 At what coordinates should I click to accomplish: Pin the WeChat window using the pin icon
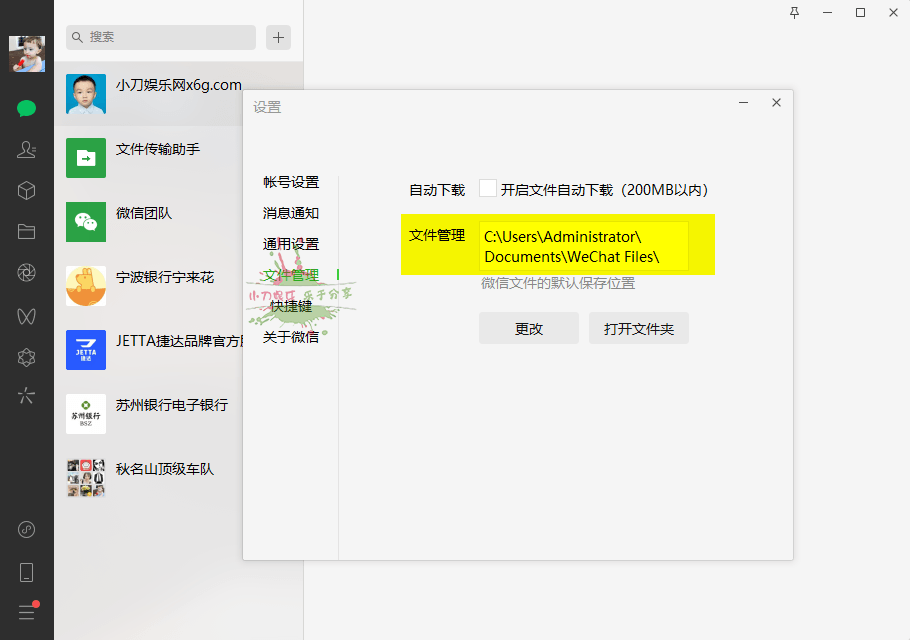(793, 12)
